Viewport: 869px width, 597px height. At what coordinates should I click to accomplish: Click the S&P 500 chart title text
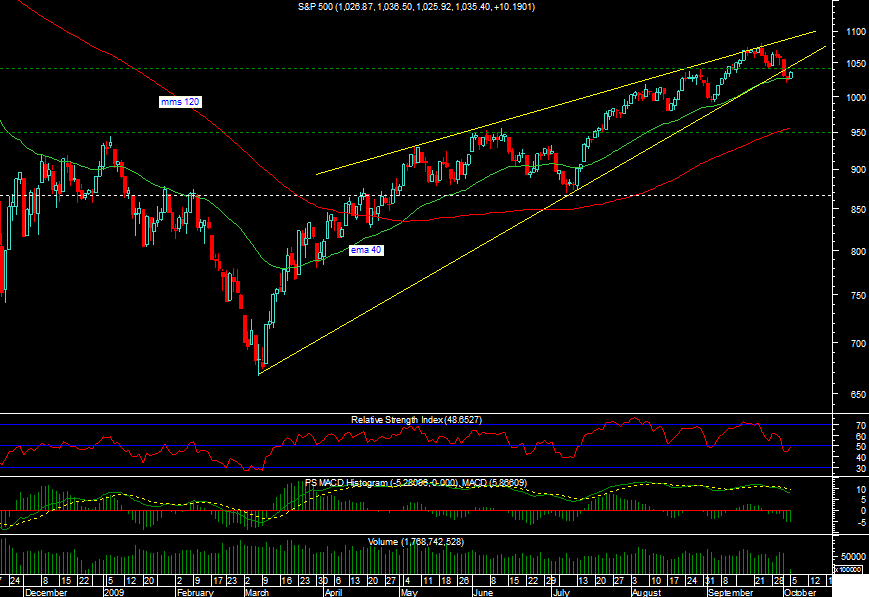point(416,7)
